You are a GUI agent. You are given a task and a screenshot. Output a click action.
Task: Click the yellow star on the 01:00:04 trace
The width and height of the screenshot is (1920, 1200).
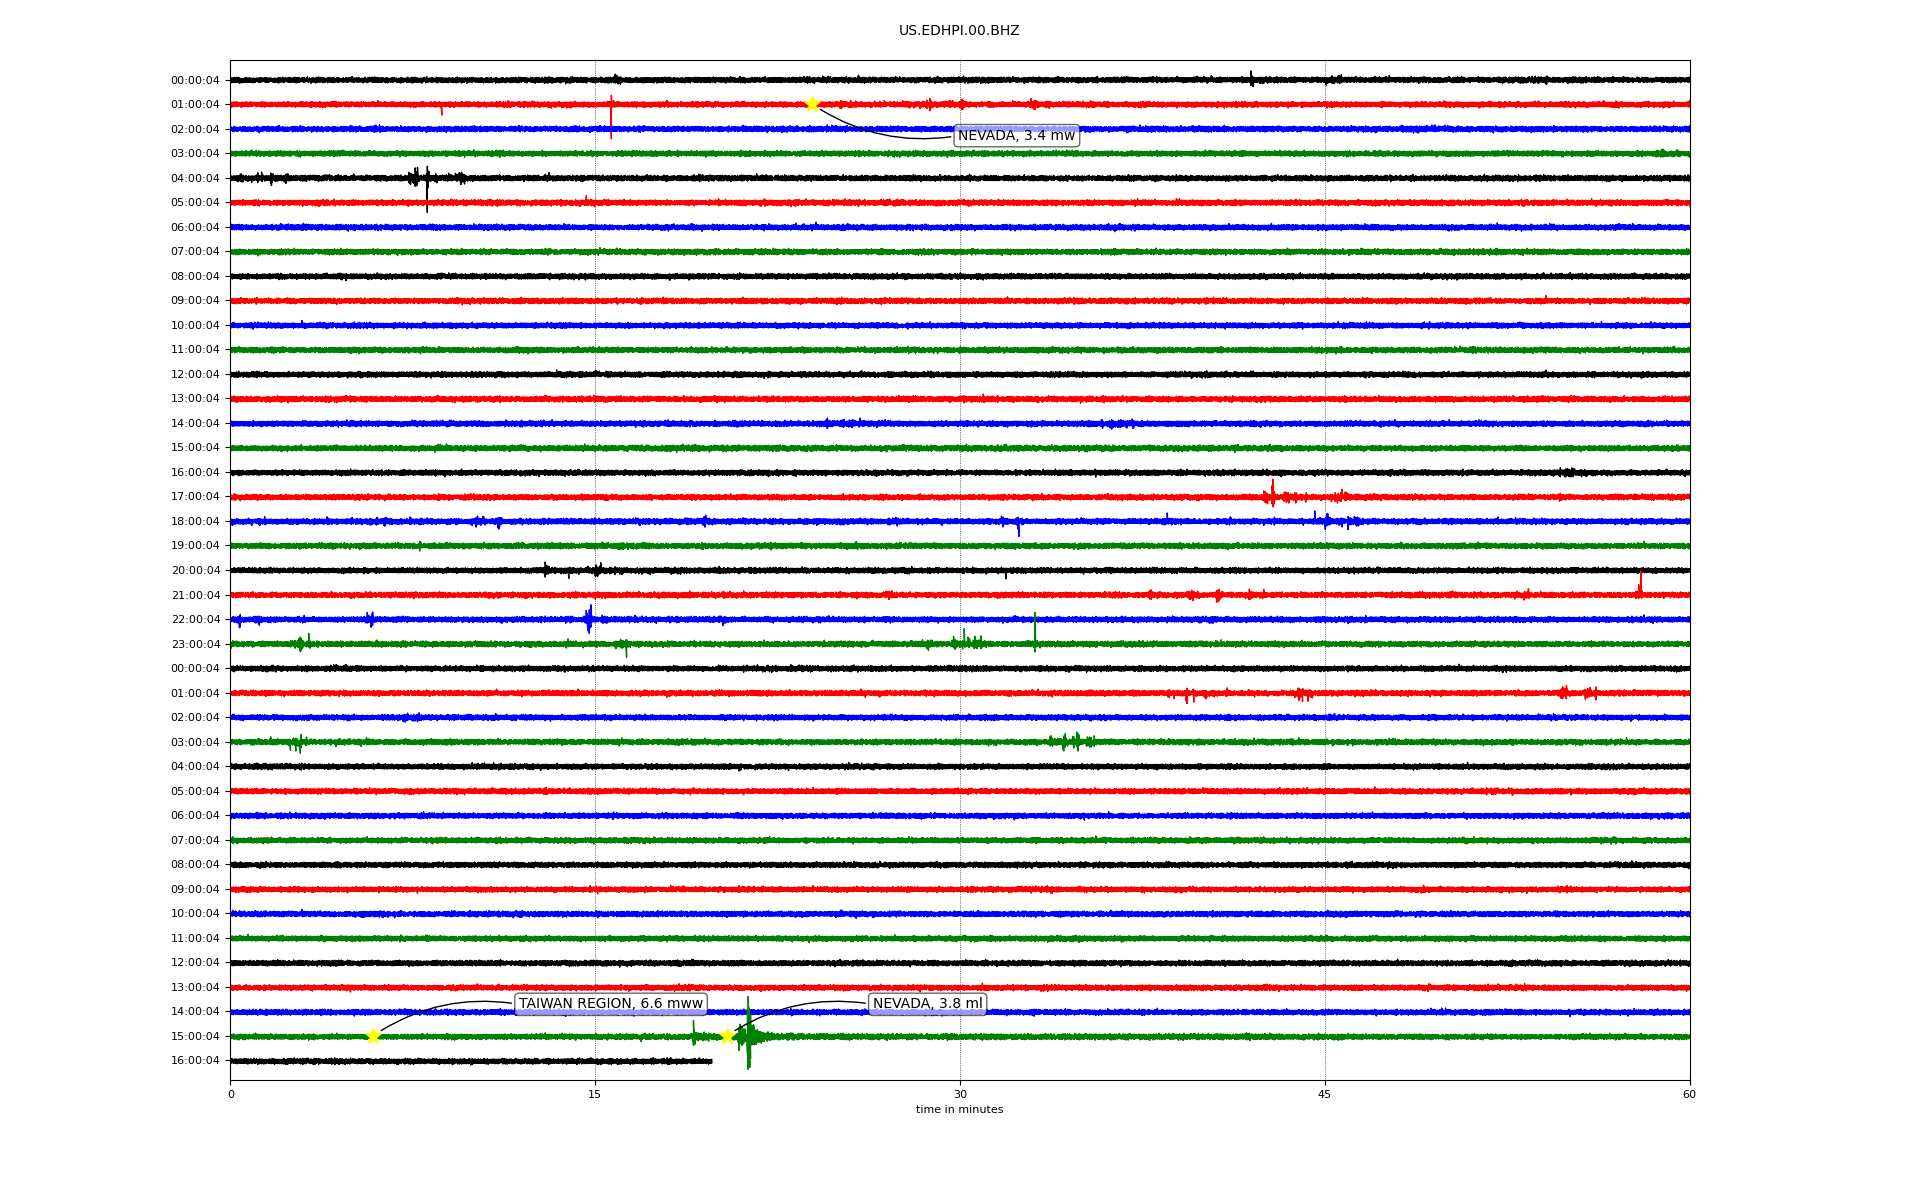[812, 104]
